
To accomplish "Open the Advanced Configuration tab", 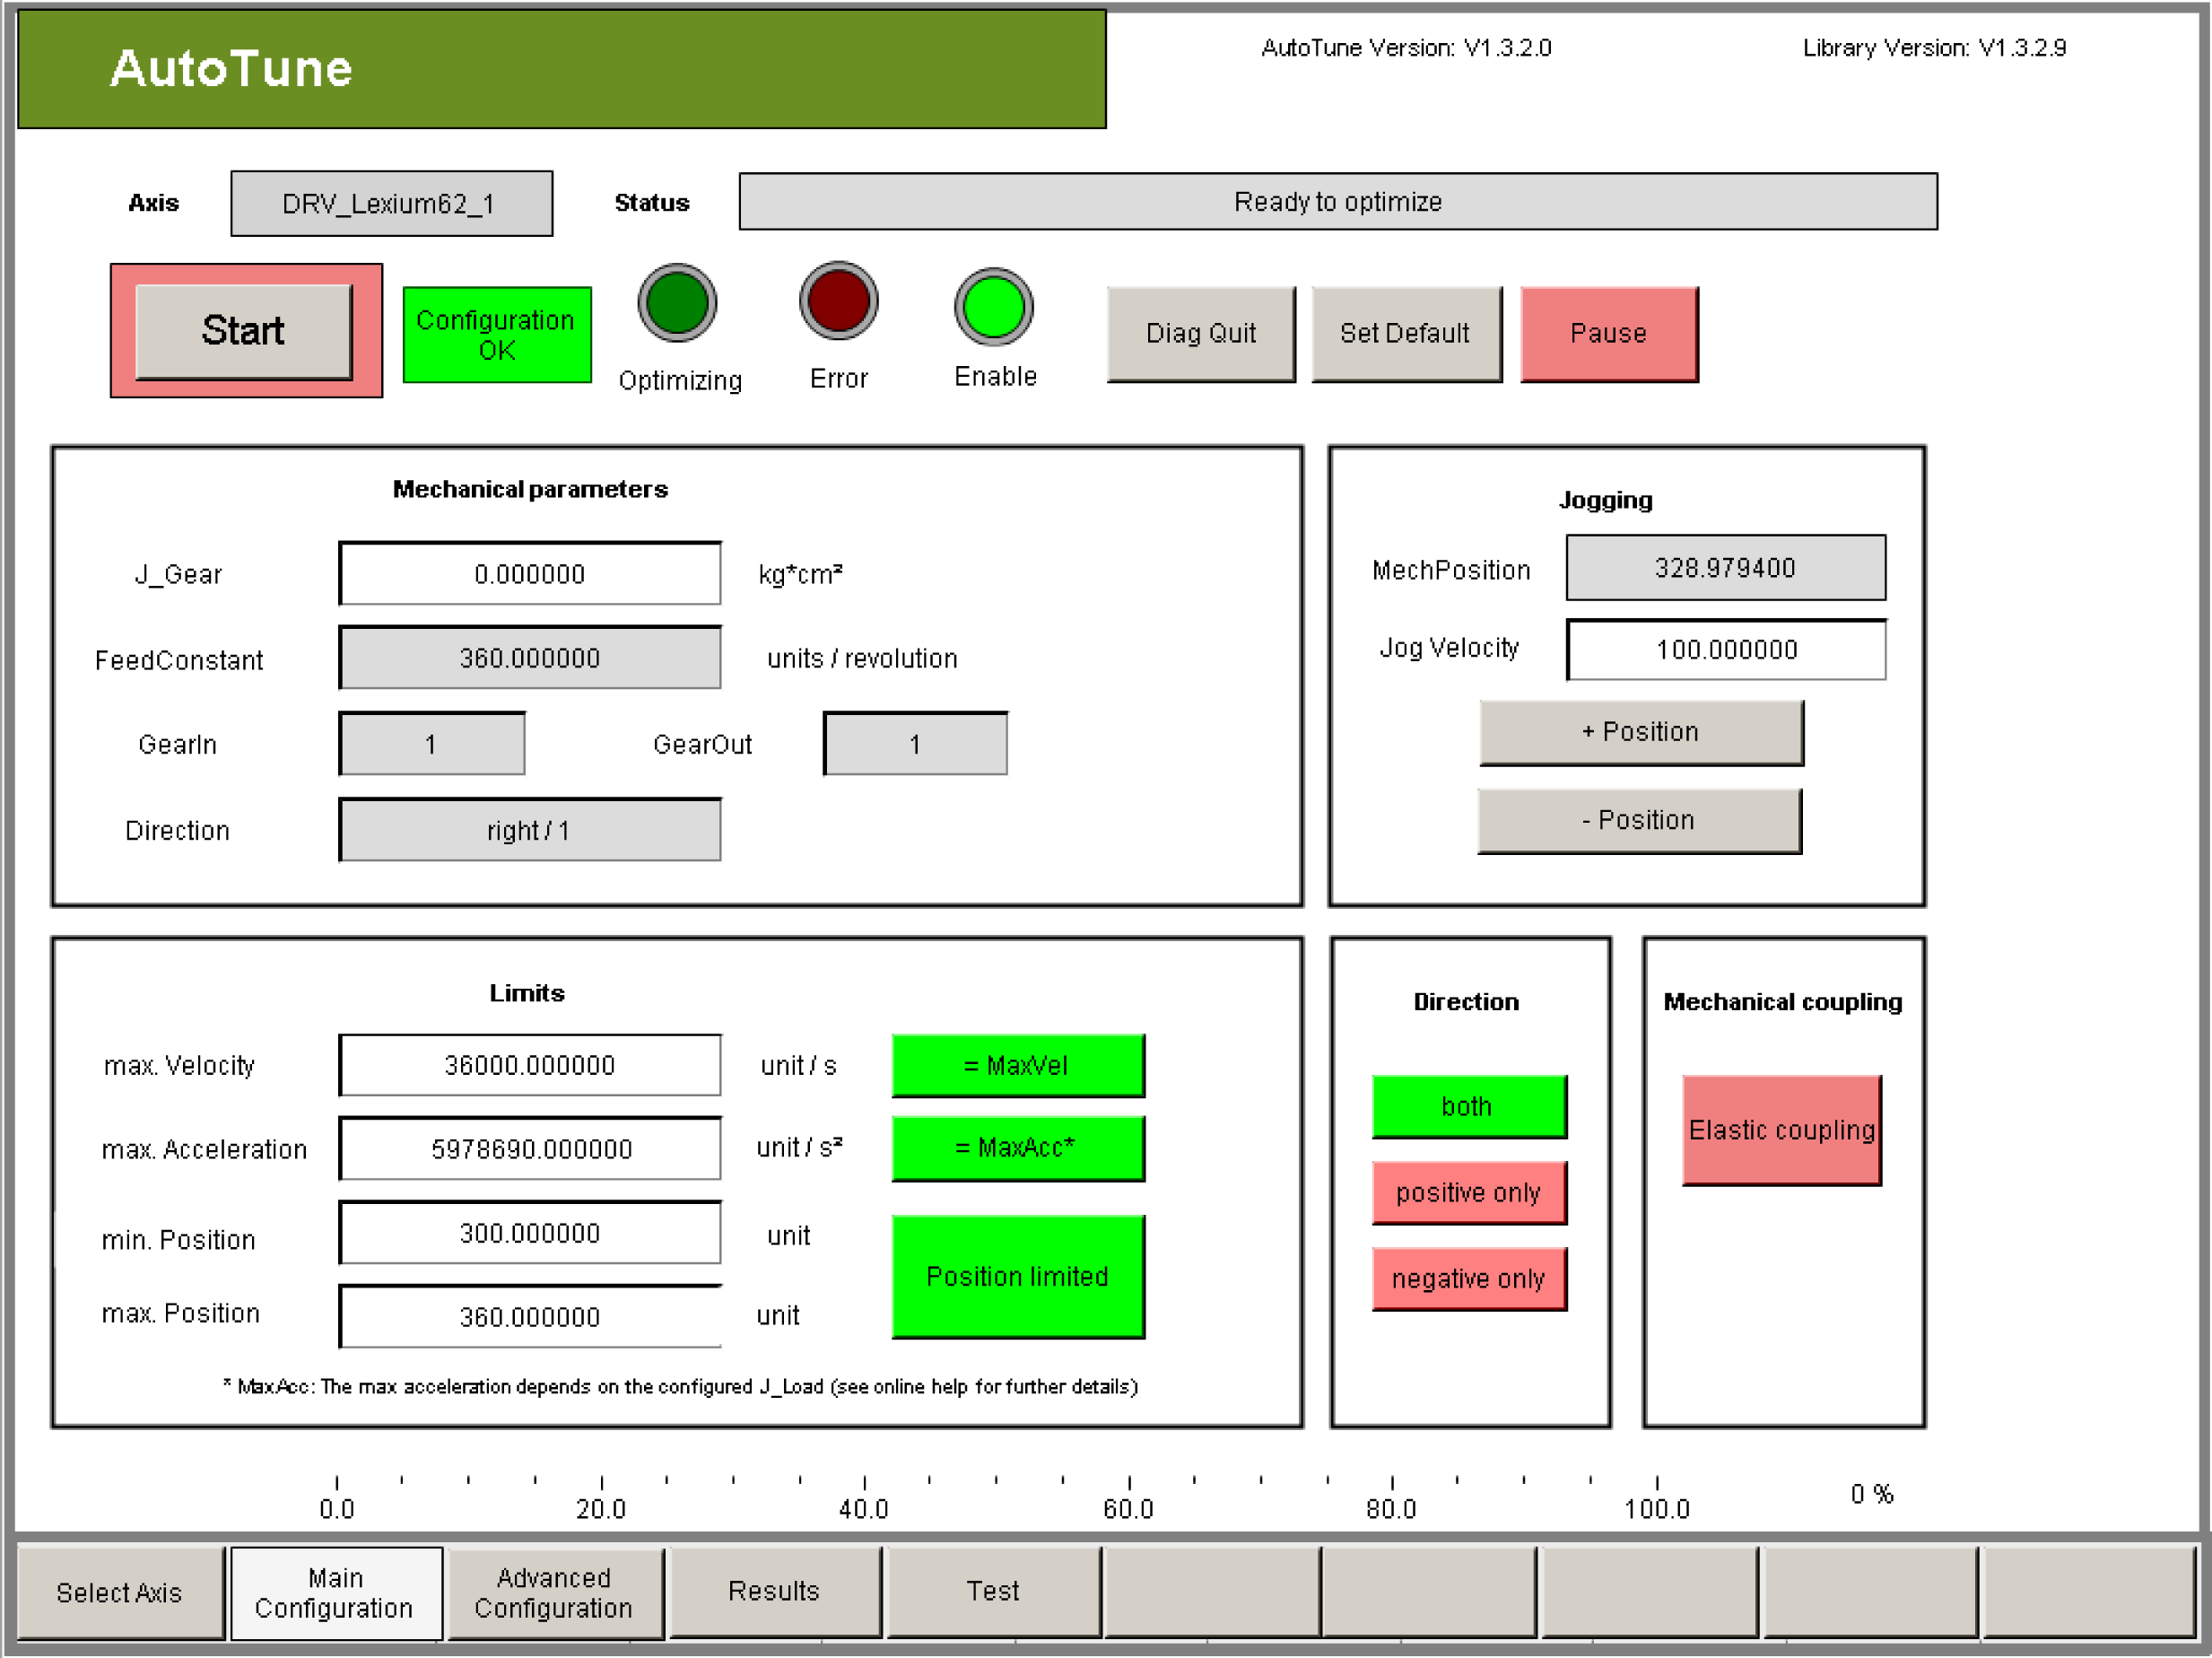I will (x=554, y=1592).
